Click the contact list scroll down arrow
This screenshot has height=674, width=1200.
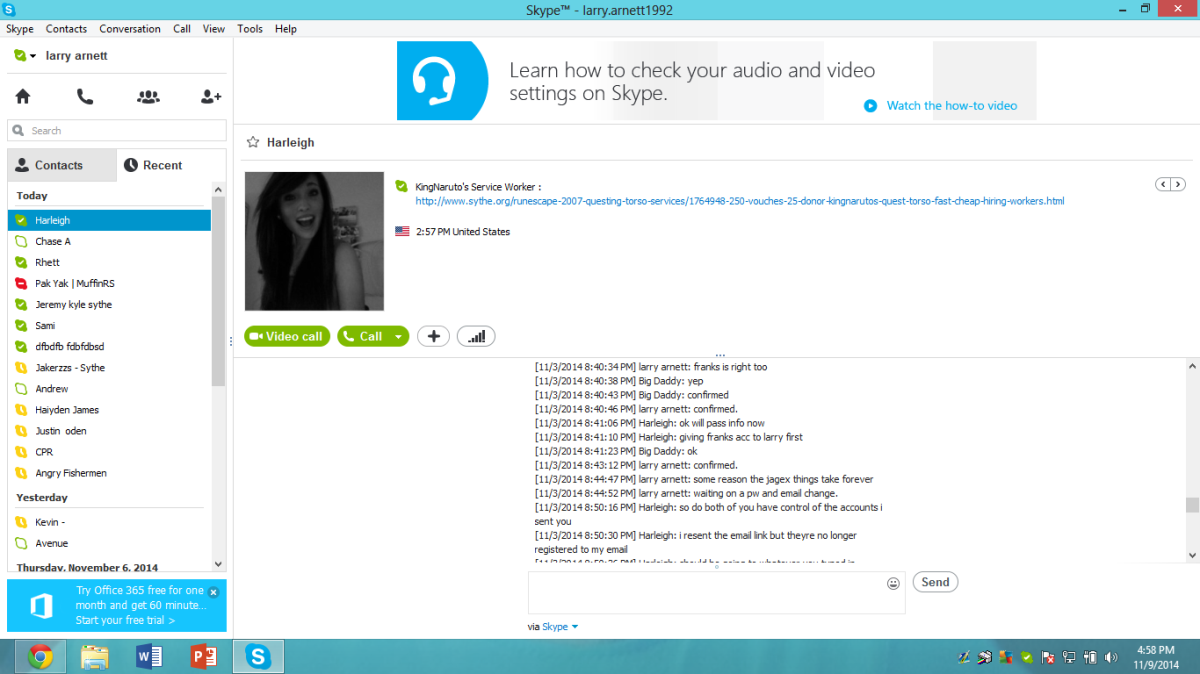coord(219,564)
